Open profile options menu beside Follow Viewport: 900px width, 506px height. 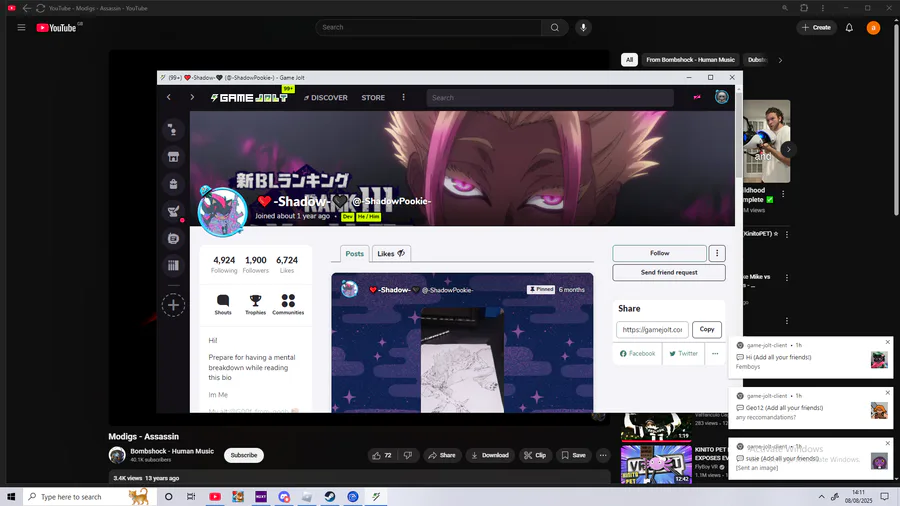pyautogui.click(x=717, y=253)
